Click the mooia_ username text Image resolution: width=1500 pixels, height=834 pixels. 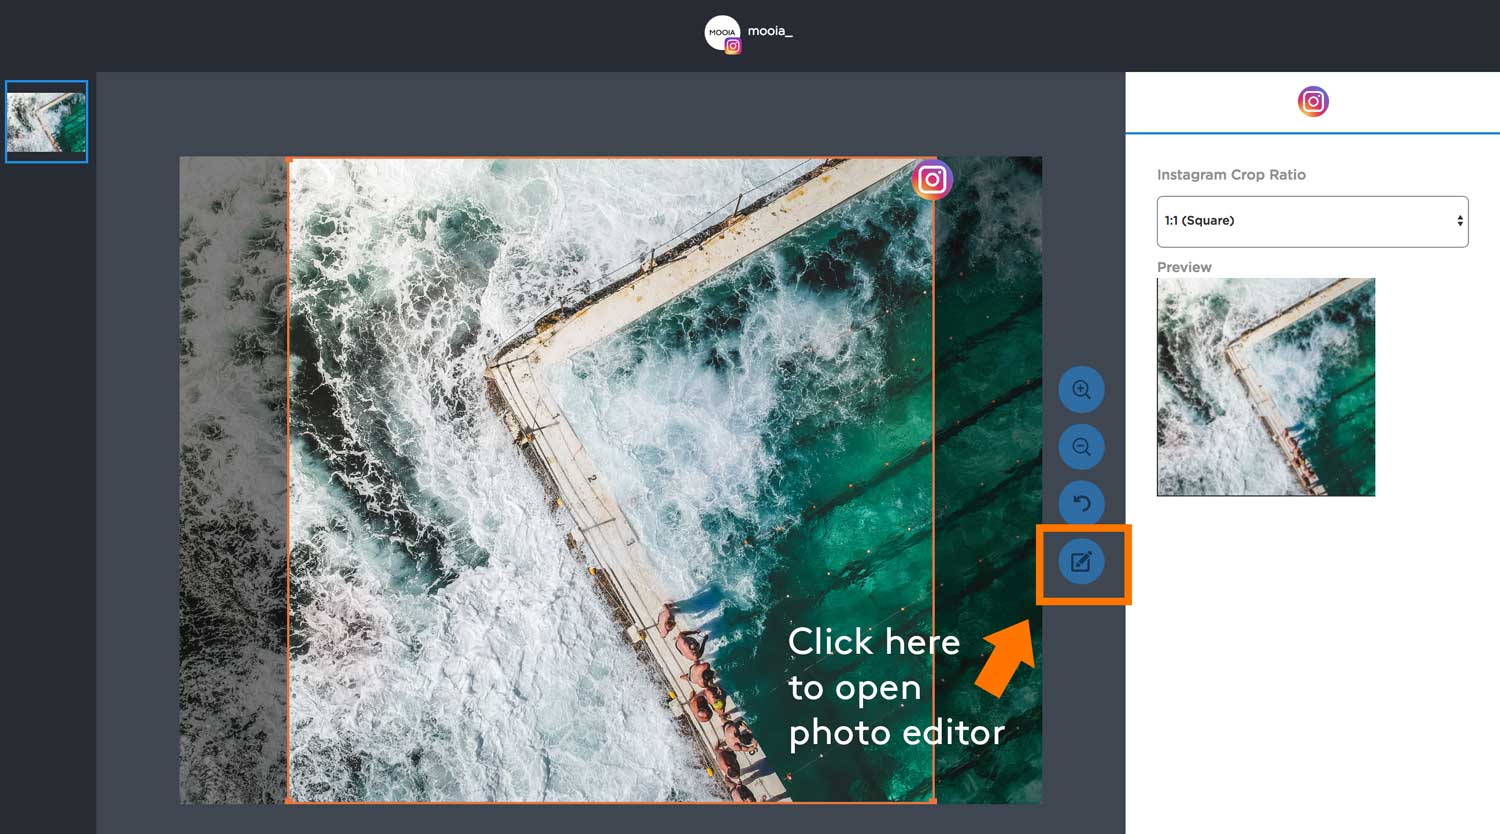771,32
